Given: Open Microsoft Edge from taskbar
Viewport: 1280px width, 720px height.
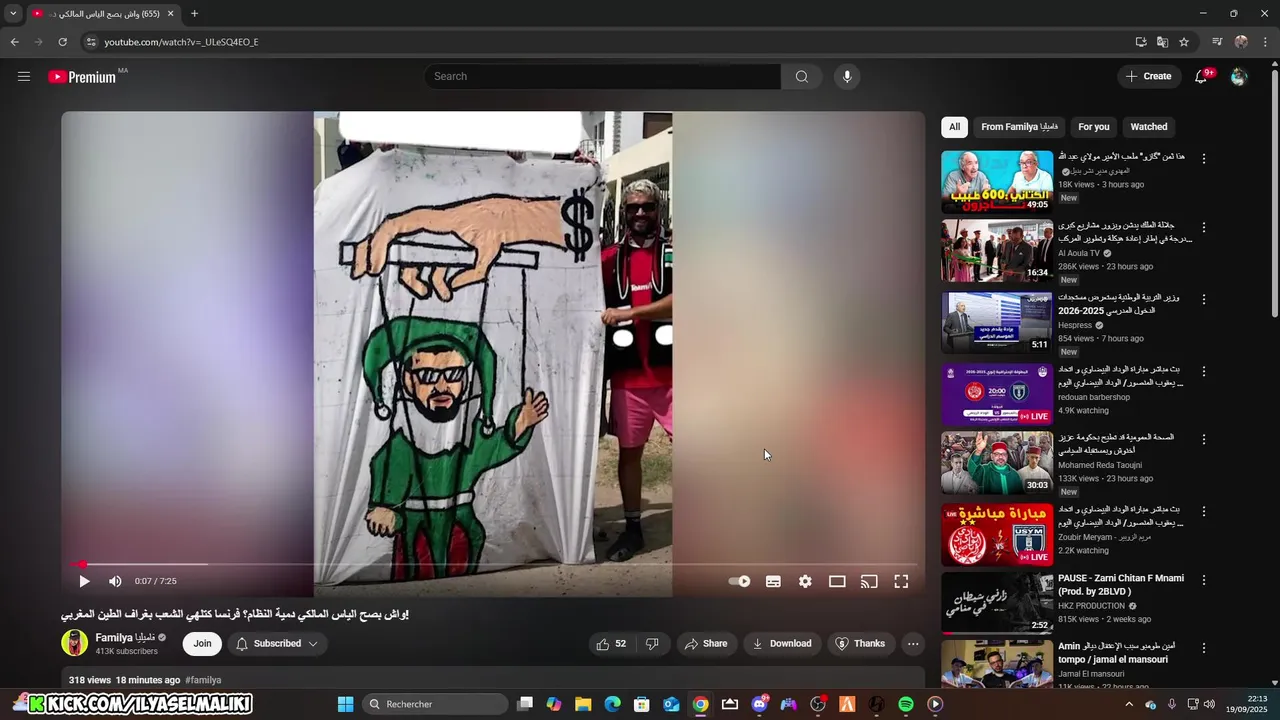Looking at the screenshot, I should 613,704.
